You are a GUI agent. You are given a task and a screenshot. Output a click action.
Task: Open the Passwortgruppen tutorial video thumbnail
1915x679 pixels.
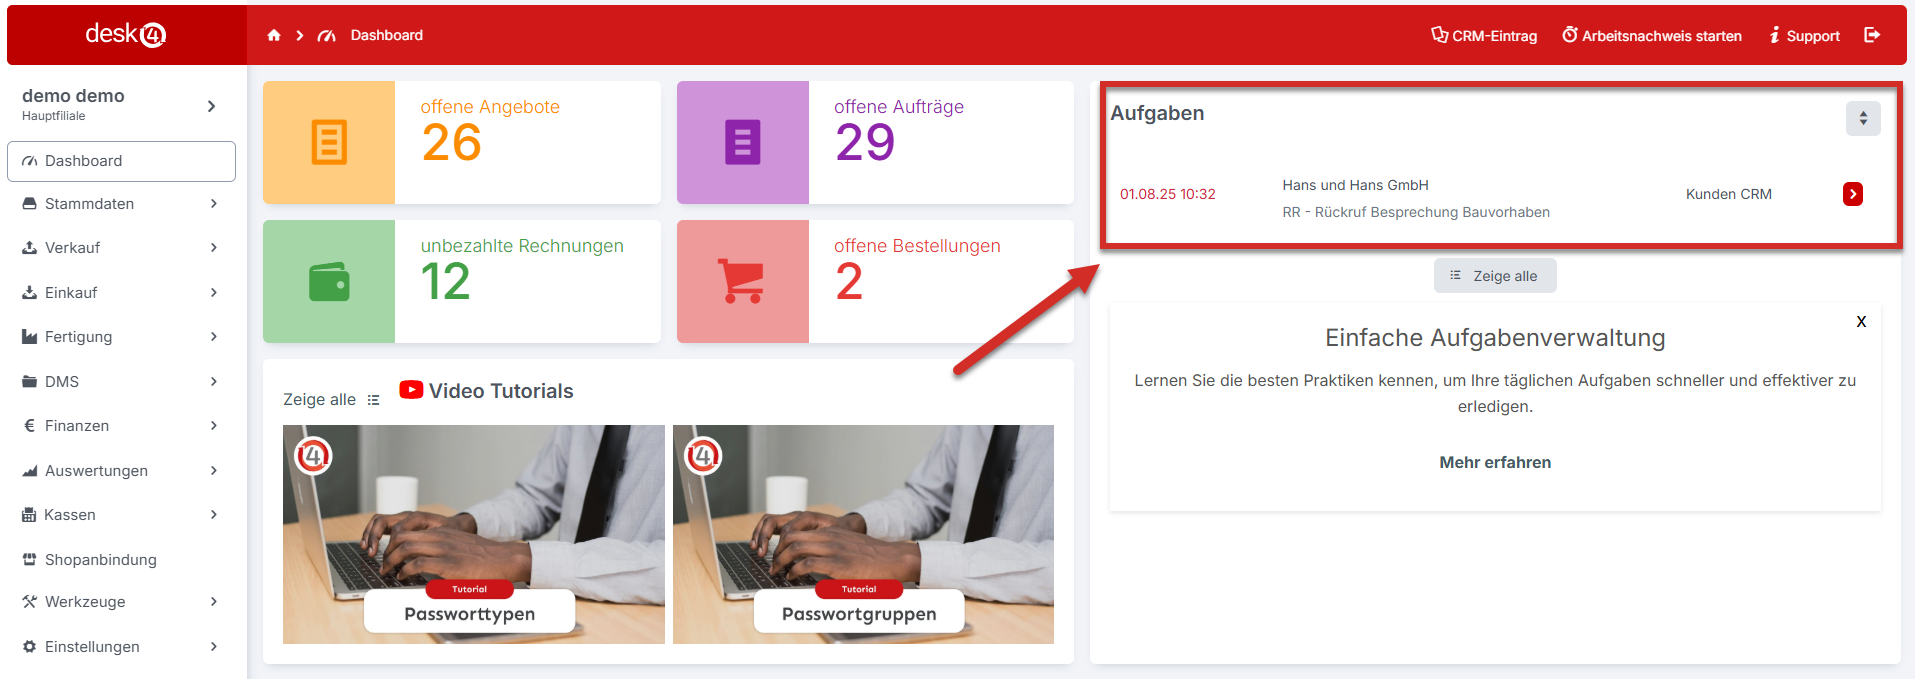(862, 534)
